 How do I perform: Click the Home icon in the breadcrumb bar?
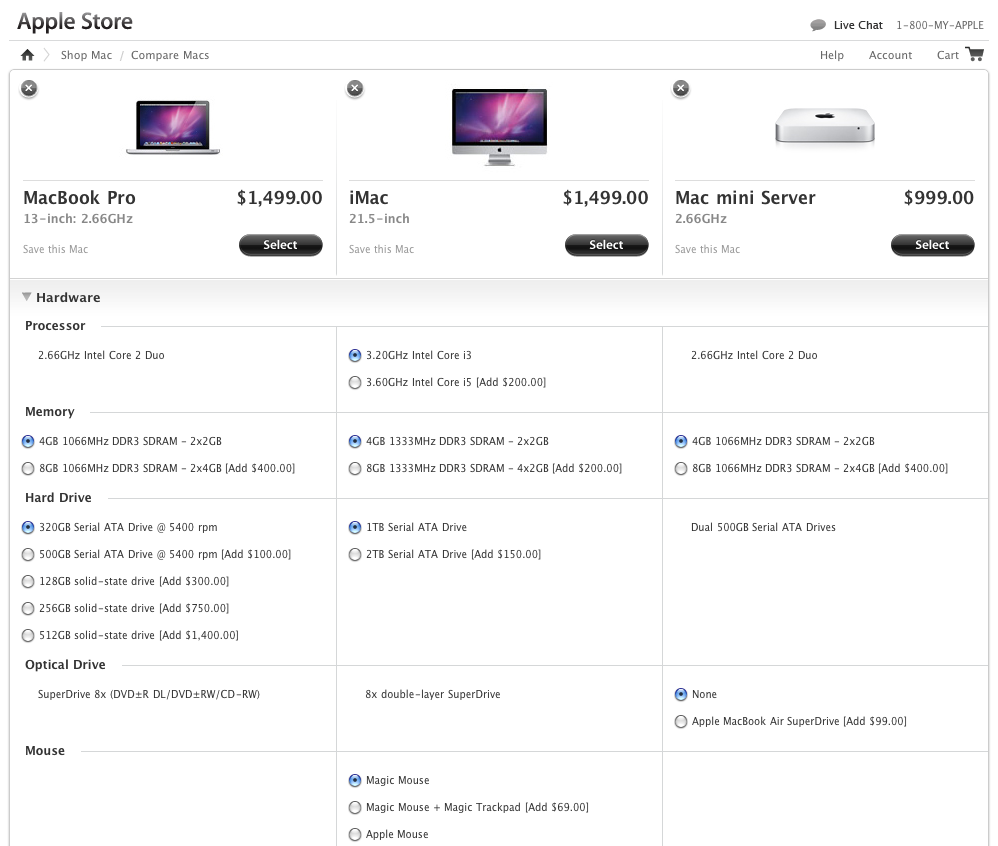tap(27, 55)
